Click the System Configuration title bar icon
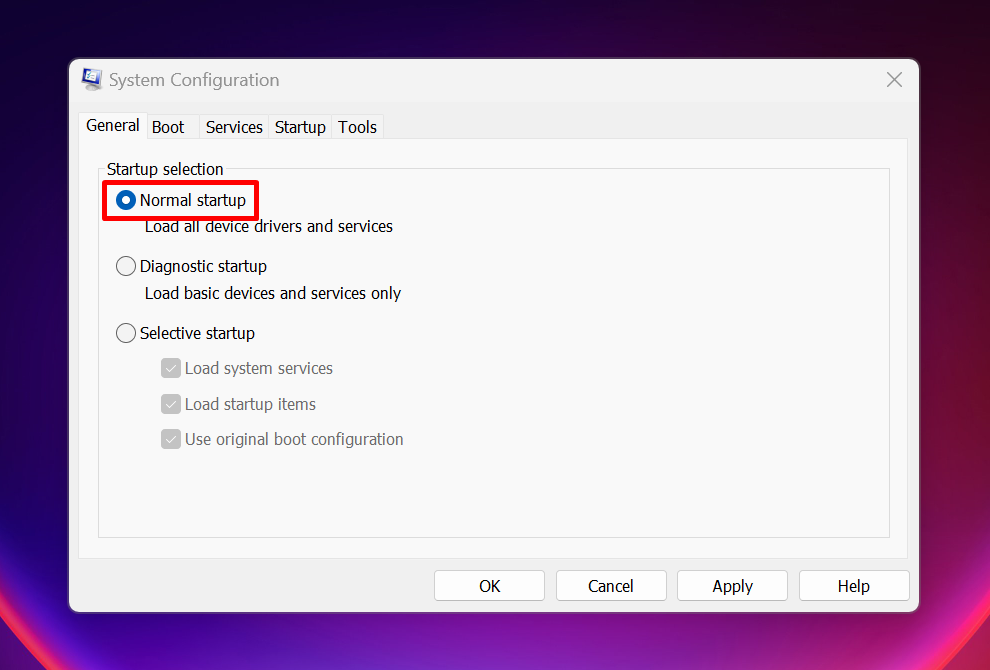990x670 pixels. pyautogui.click(x=92, y=79)
